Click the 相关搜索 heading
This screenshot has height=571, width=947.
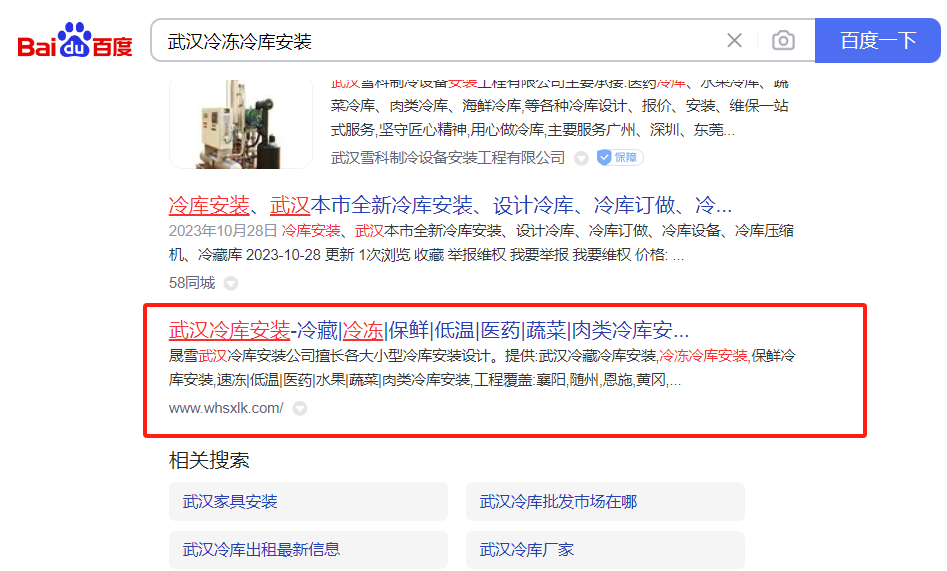pyautogui.click(x=209, y=460)
